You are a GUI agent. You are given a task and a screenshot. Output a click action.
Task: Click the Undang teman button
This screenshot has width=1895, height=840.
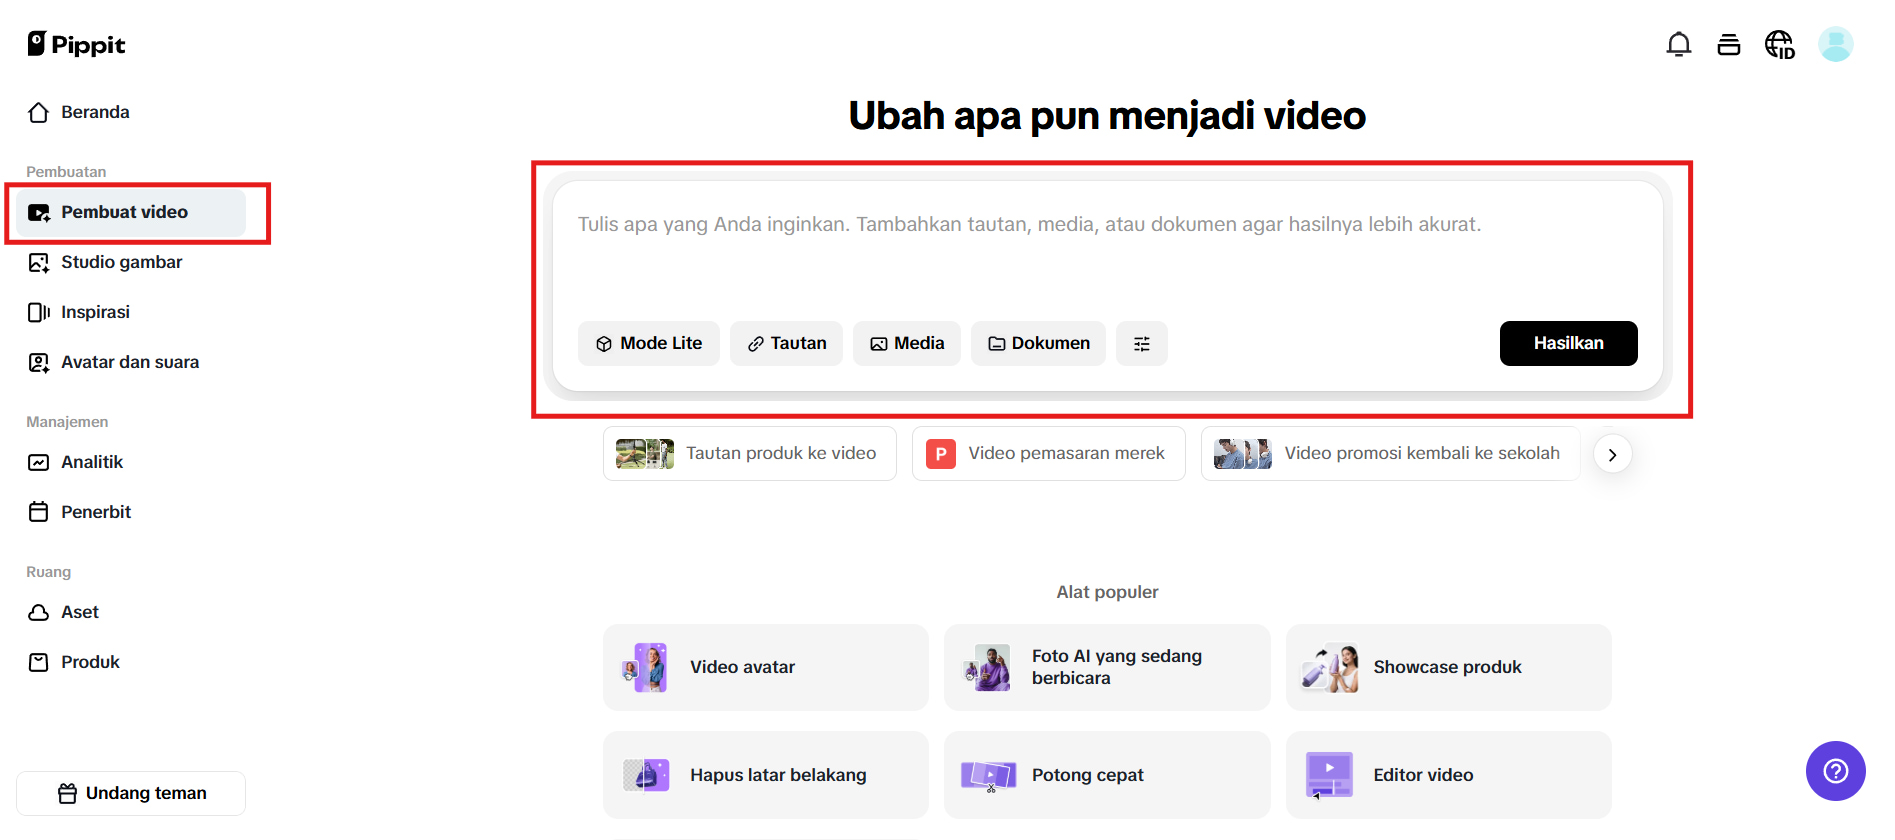click(x=131, y=793)
